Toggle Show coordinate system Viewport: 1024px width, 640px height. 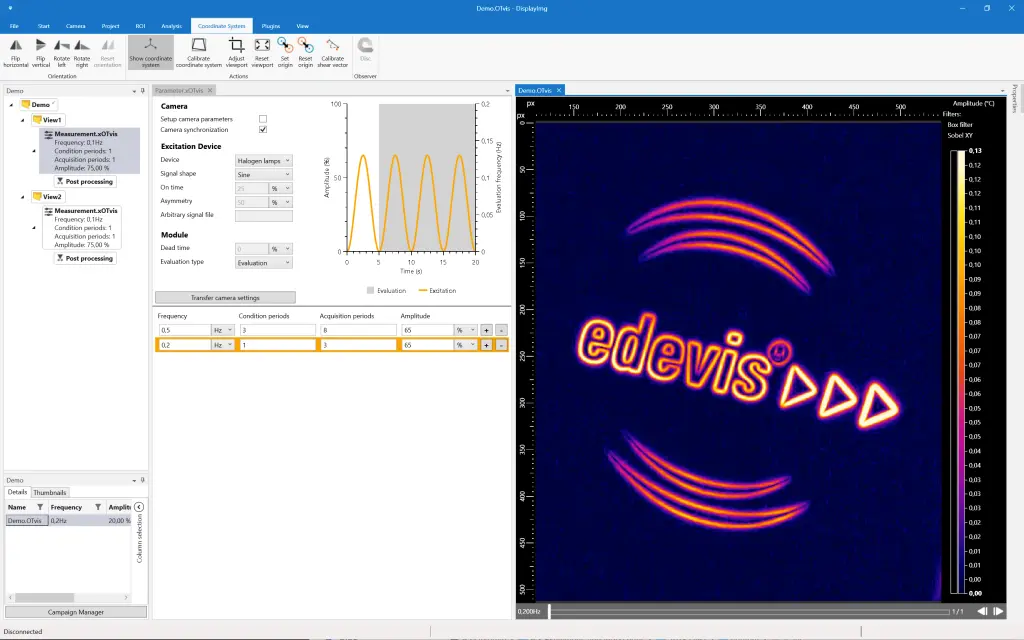[x=151, y=52]
